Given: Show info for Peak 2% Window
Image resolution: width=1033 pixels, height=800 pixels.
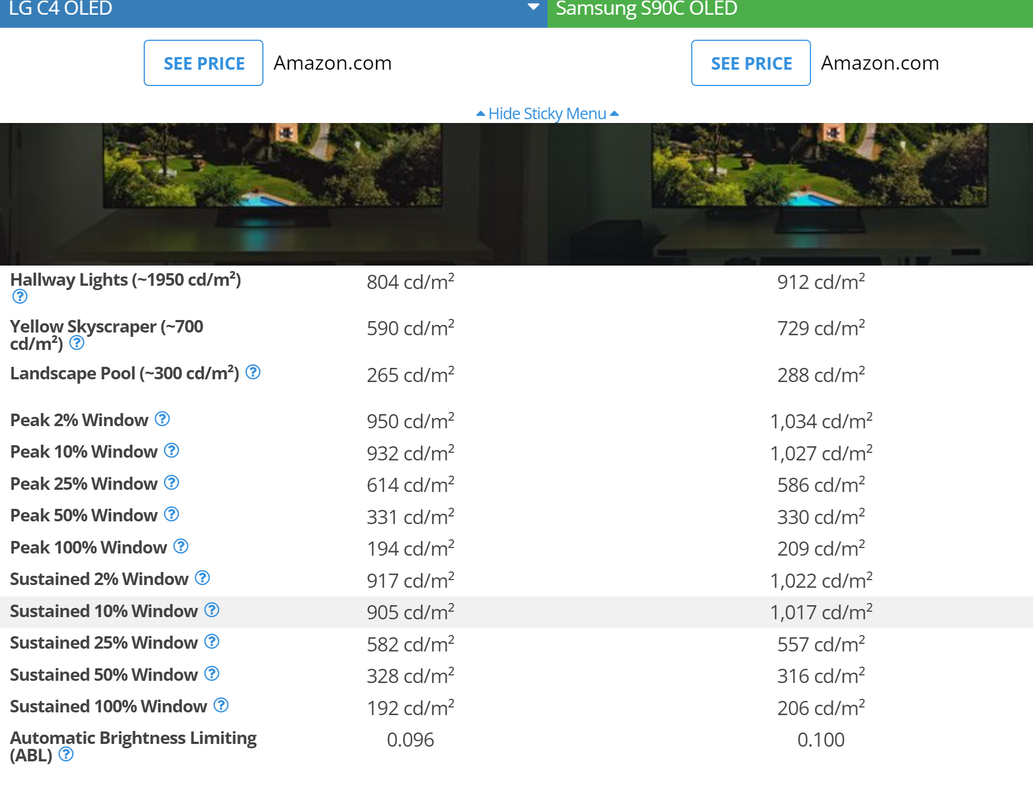Looking at the screenshot, I should [x=162, y=419].
